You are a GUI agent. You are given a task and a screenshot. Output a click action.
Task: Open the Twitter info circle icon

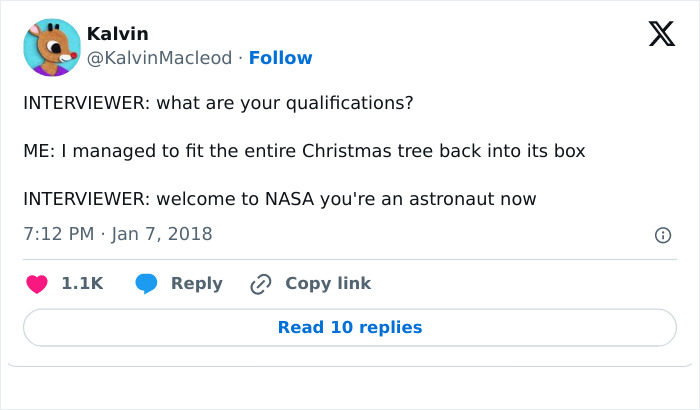click(662, 235)
